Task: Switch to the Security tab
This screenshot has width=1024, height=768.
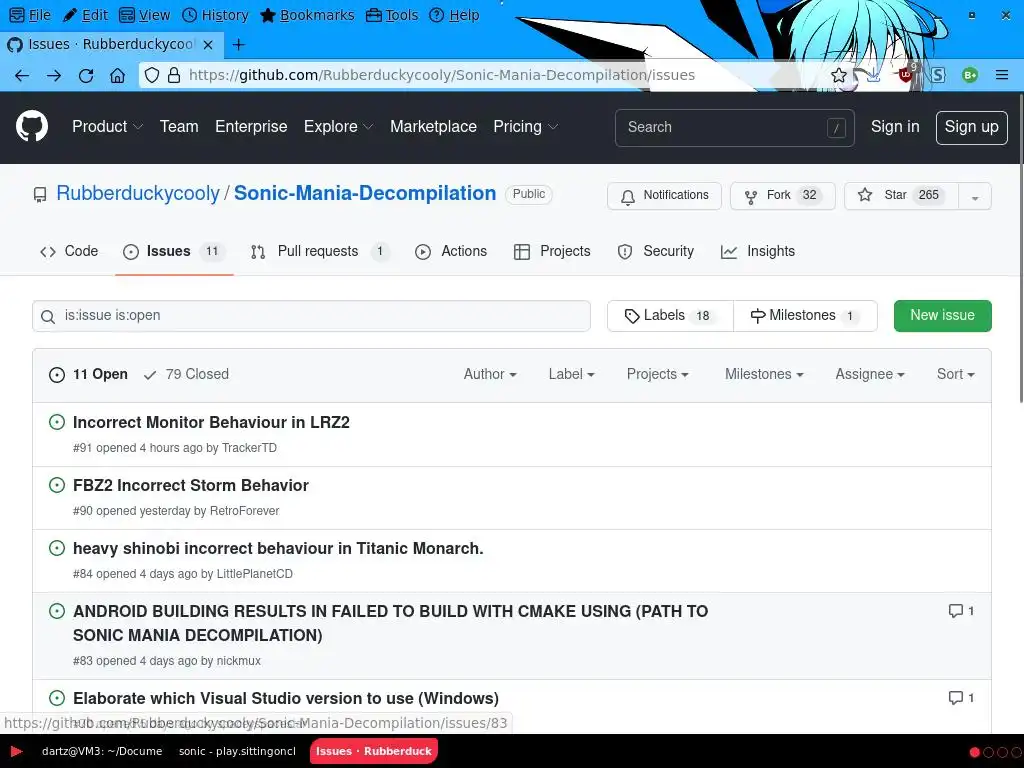Action: (x=656, y=251)
